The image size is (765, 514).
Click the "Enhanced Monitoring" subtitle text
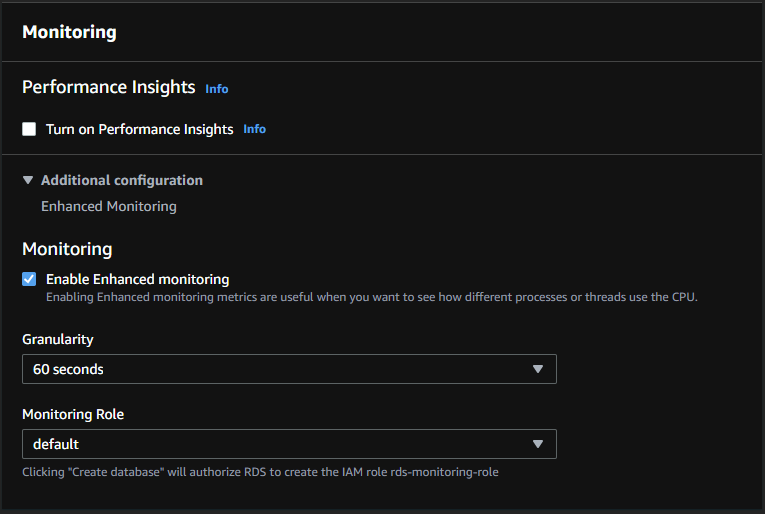point(108,206)
